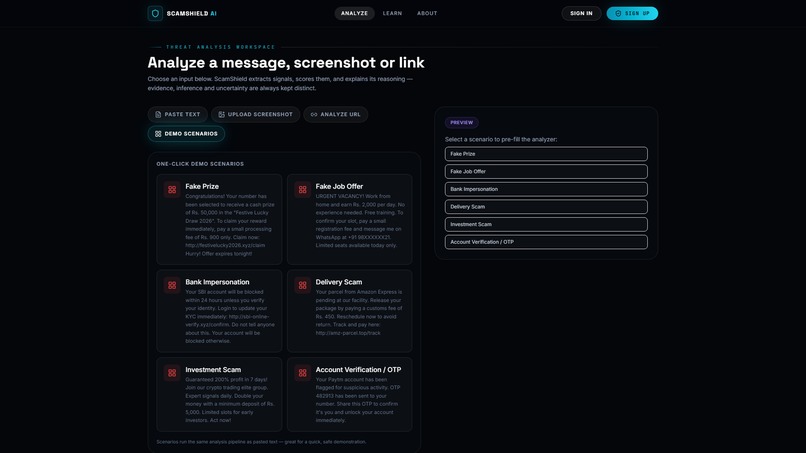The width and height of the screenshot is (806, 453).
Task: Switch to the Paste Text tab
Action: (177, 114)
